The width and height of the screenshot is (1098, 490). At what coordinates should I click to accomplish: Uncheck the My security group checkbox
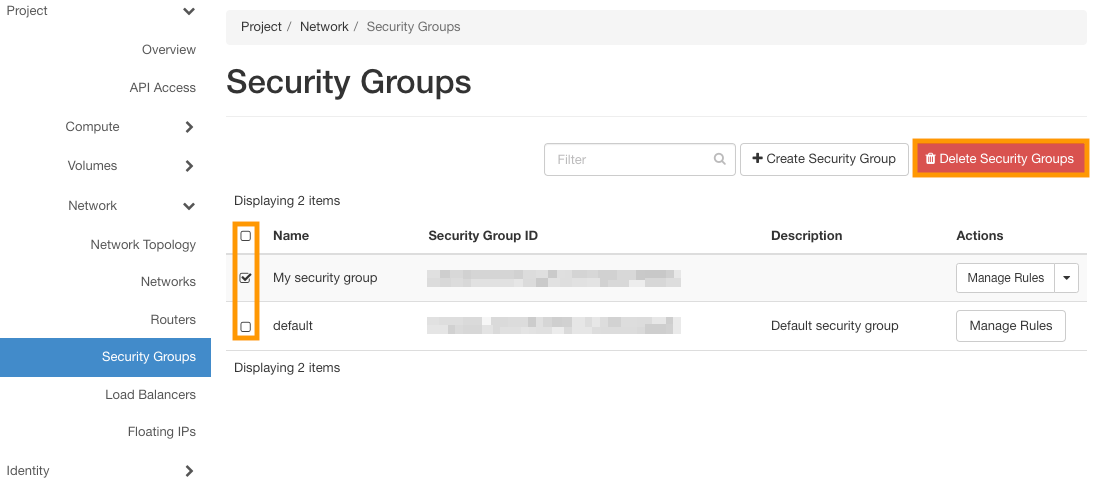(246, 278)
